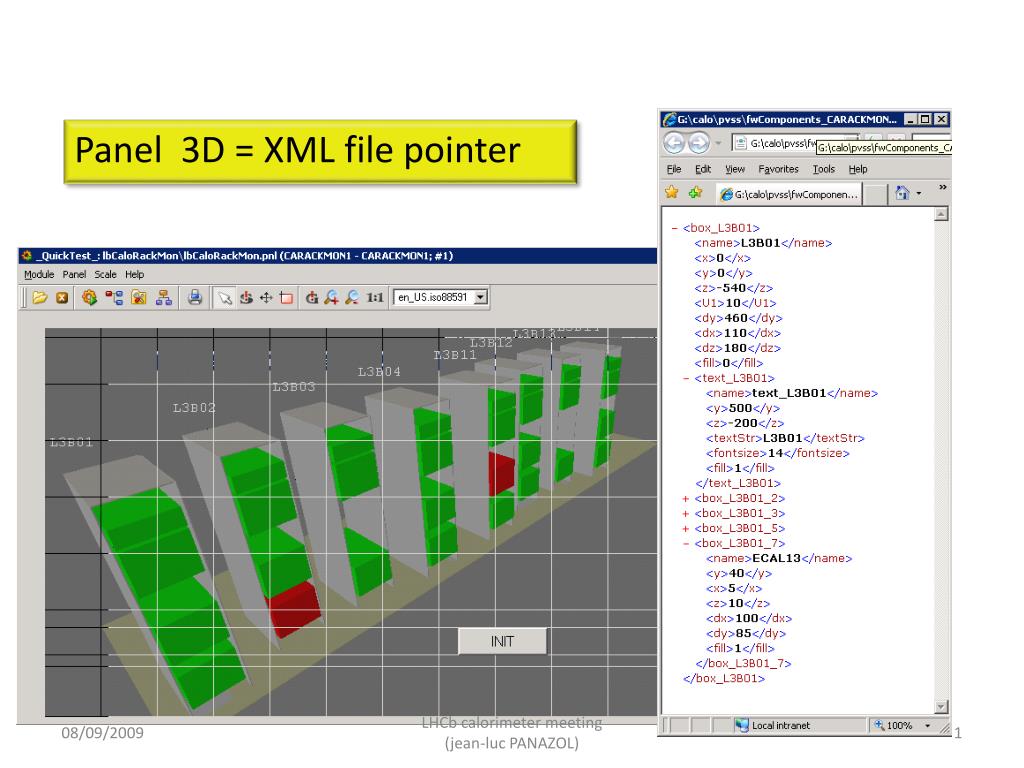This screenshot has width=1024, height=768.
Task: Open recent pages dropdown next to Forward button
Action: point(718,142)
